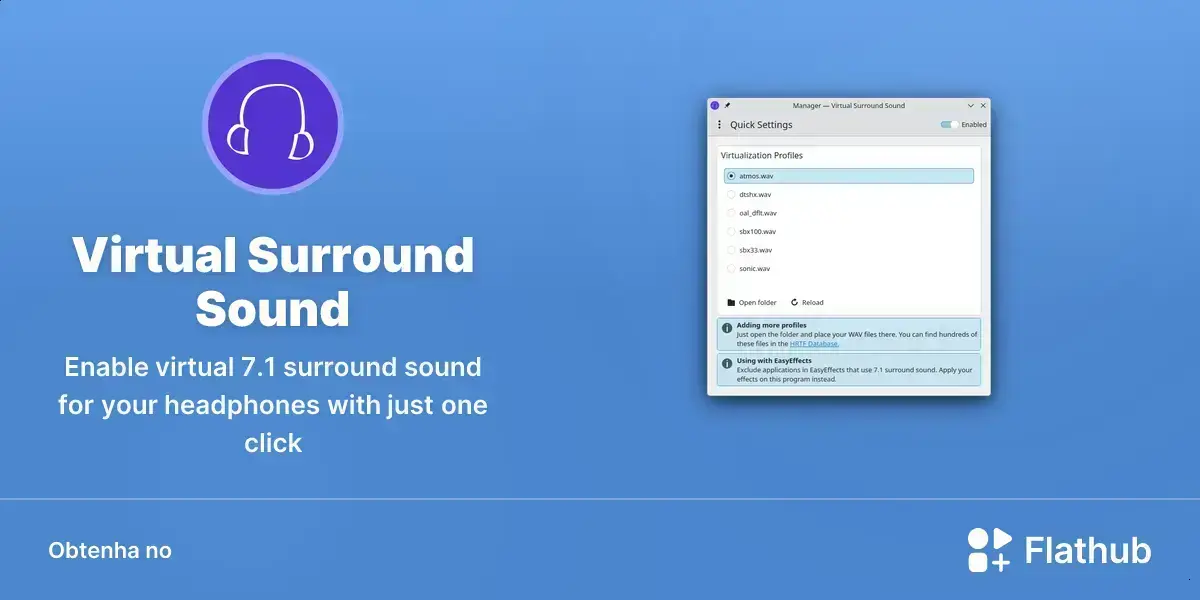Open the three-dot menu beside Quick Settings

coord(719,125)
